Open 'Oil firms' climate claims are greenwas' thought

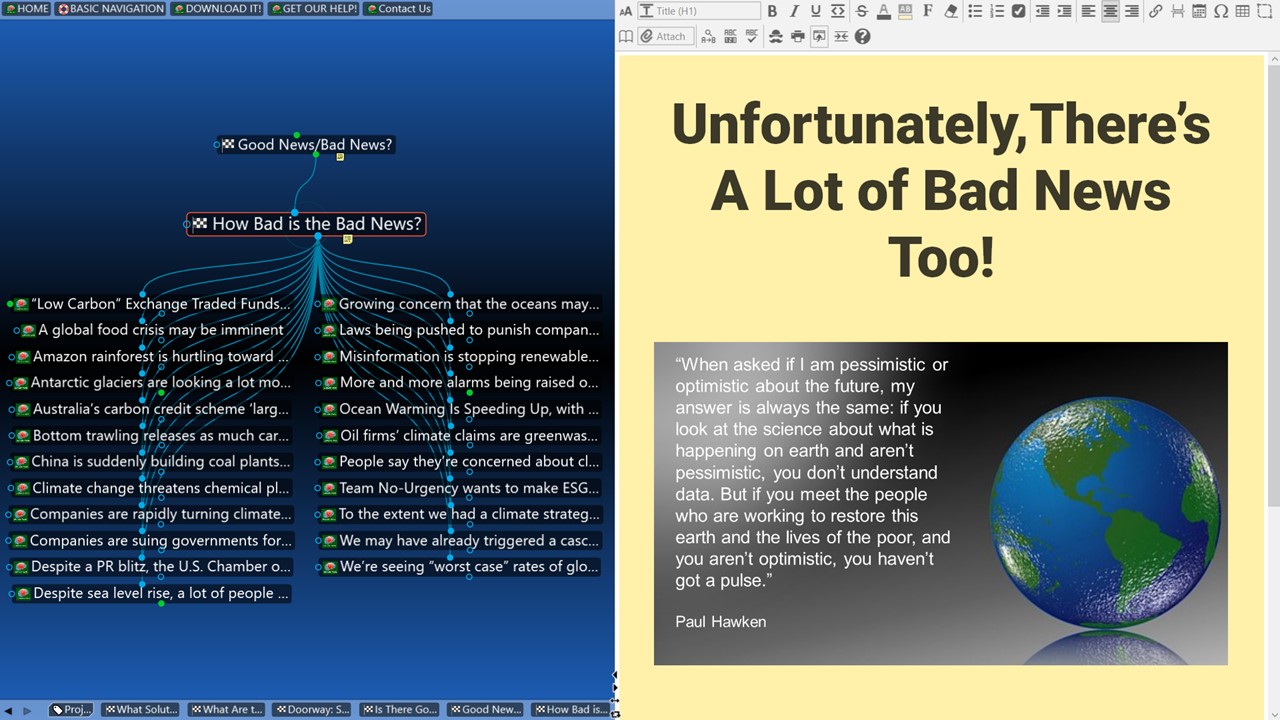pyautogui.click(x=461, y=436)
